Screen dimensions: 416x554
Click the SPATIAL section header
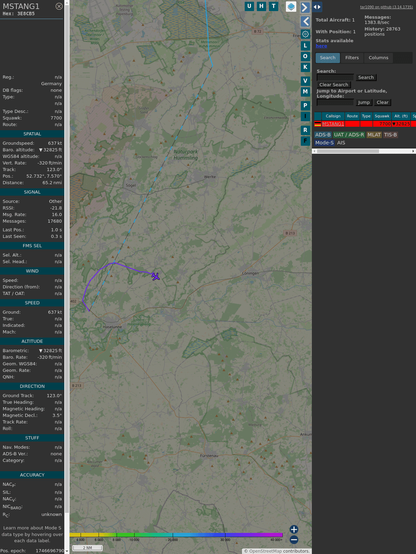pos(32,134)
